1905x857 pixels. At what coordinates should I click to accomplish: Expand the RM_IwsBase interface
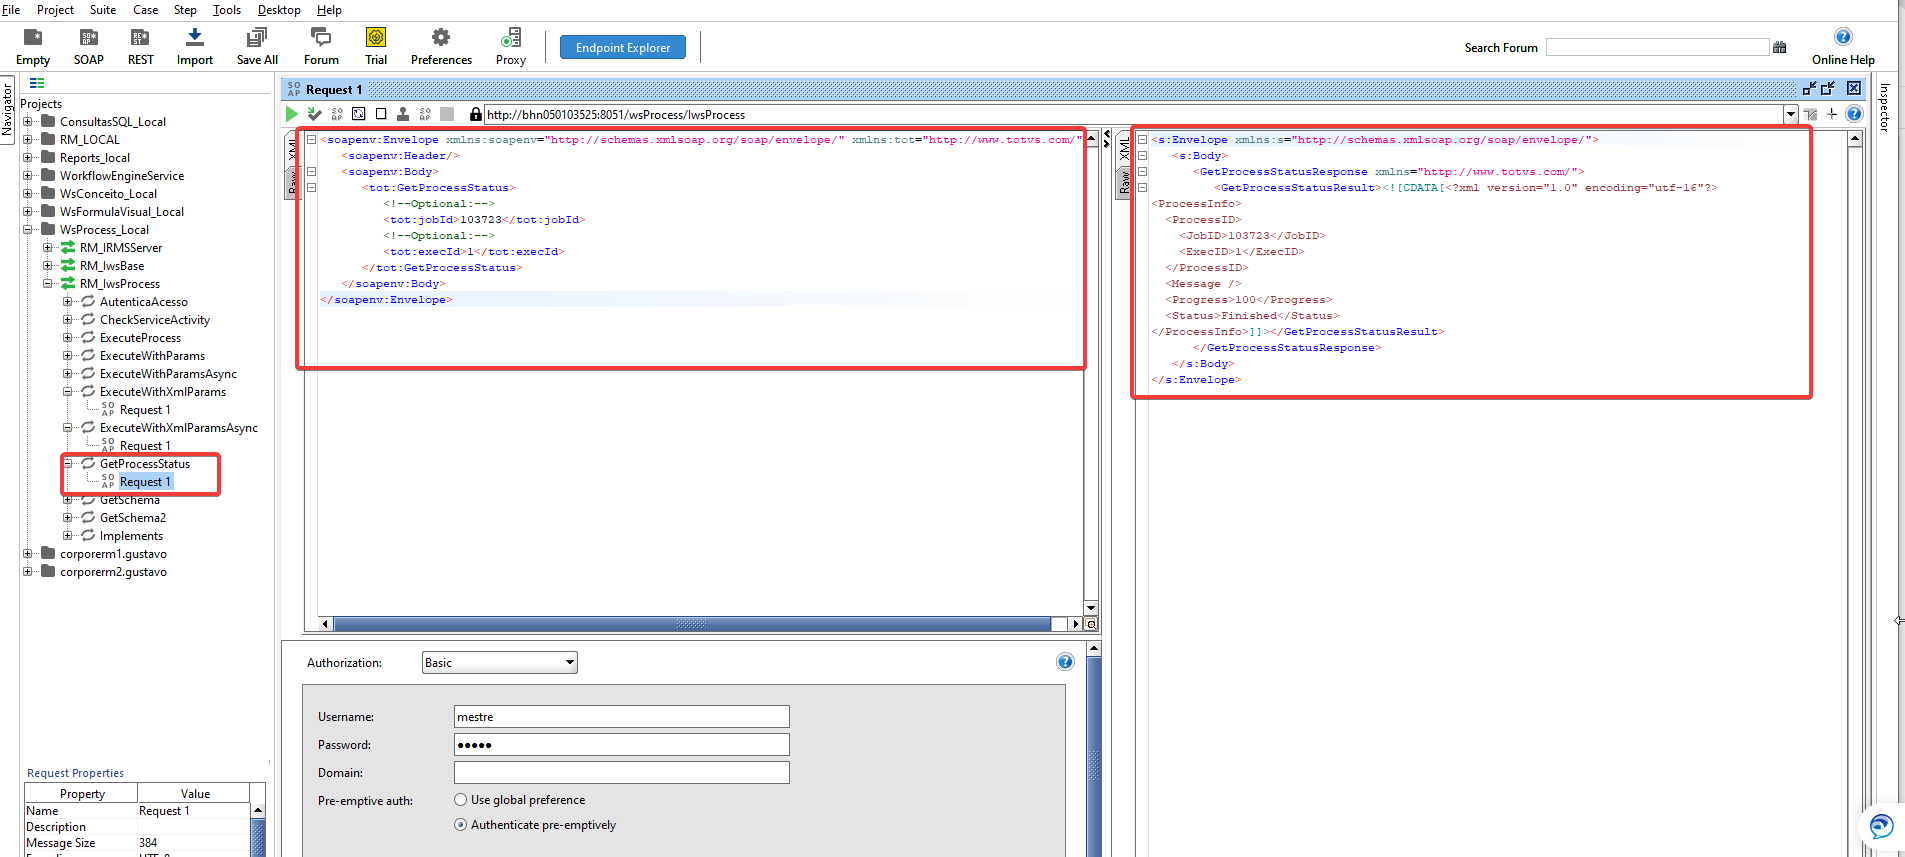48,266
